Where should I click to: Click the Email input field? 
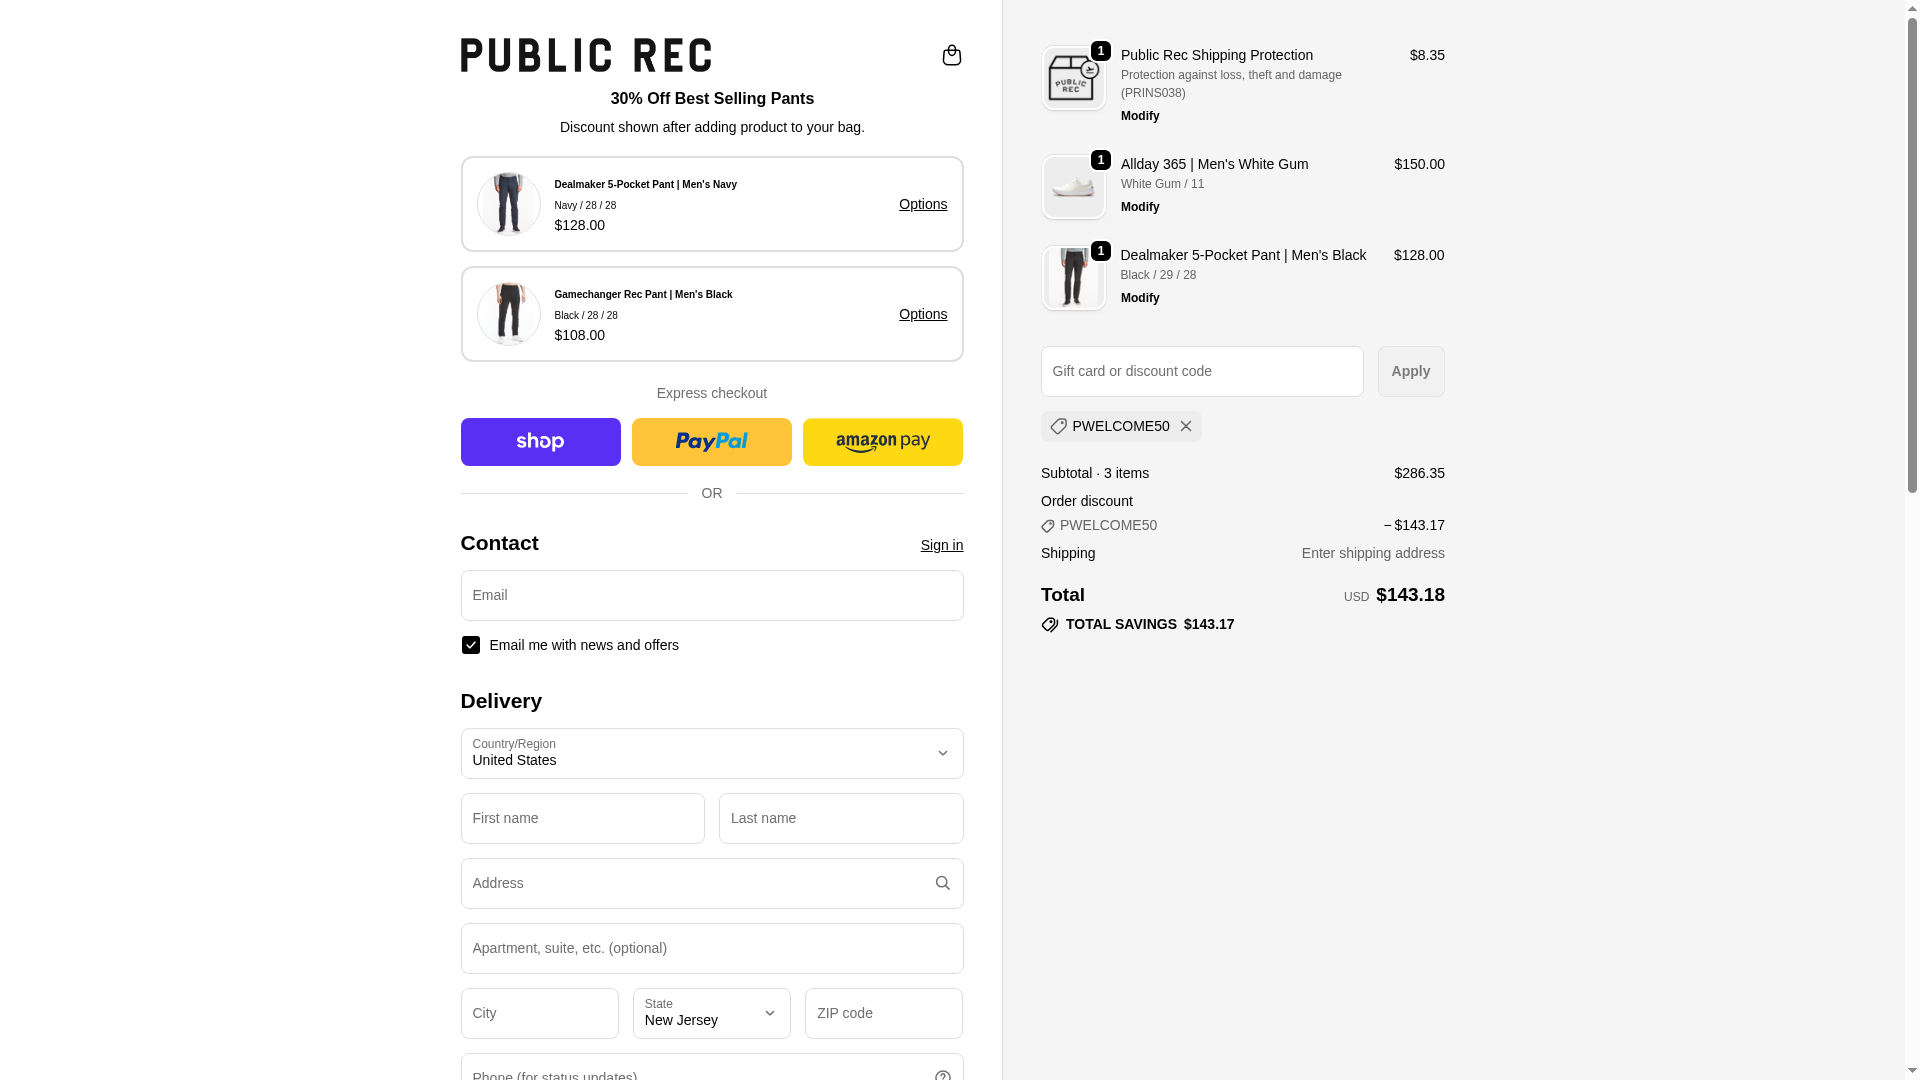tap(711, 595)
